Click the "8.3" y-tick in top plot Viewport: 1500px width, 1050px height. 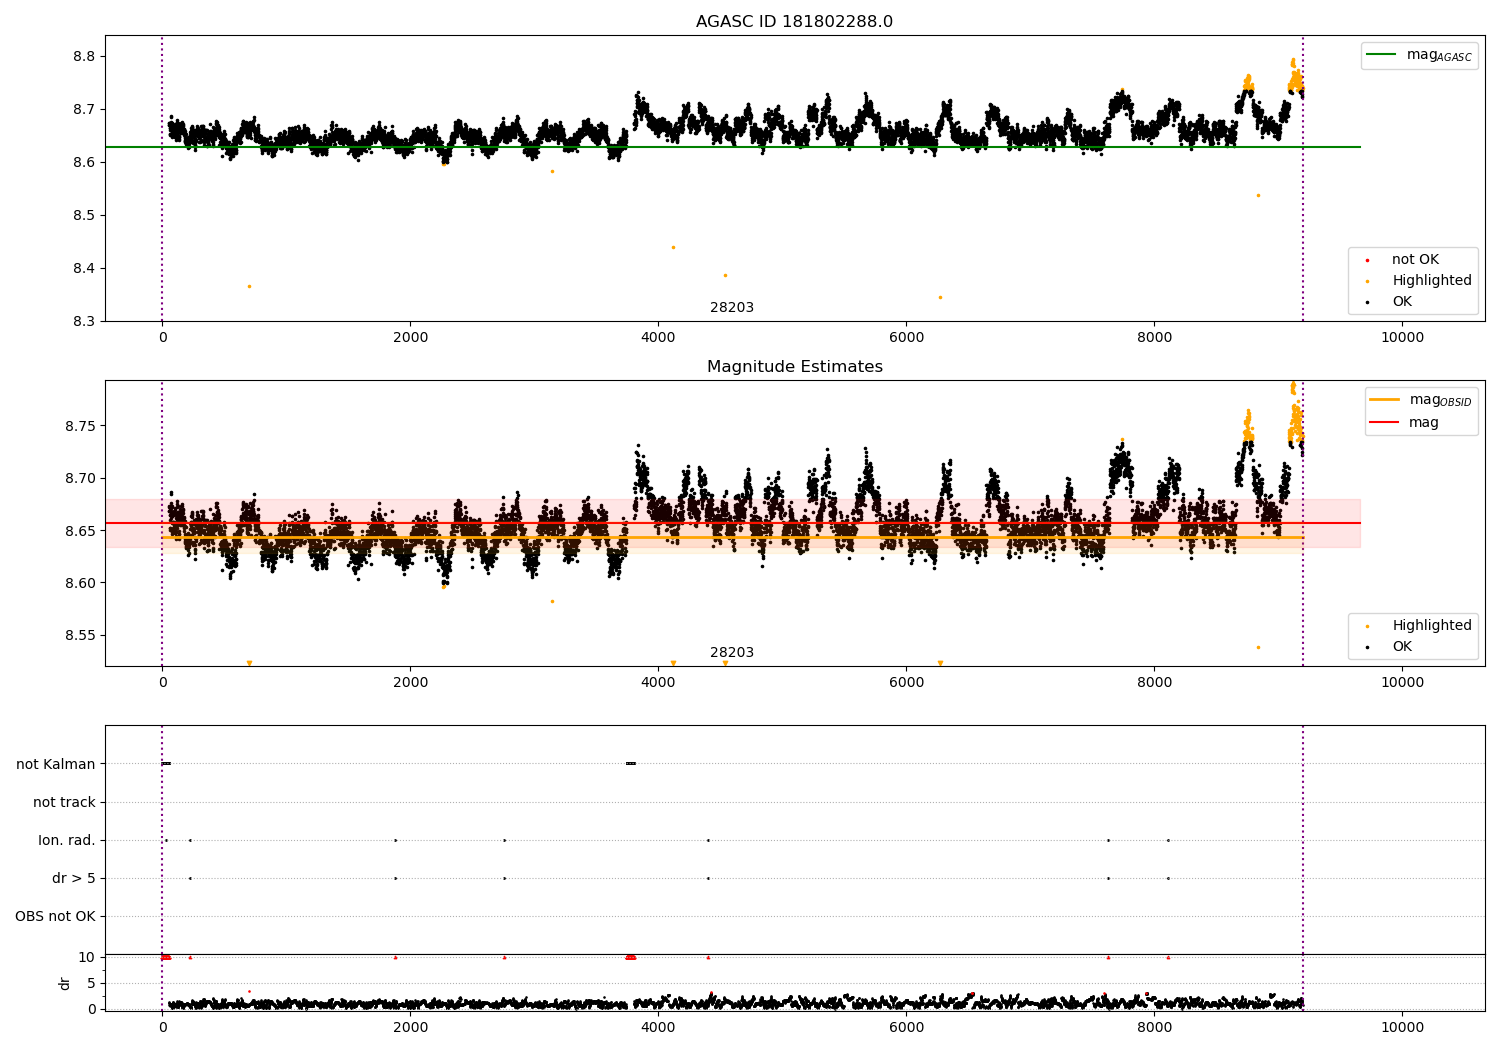[84, 322]
